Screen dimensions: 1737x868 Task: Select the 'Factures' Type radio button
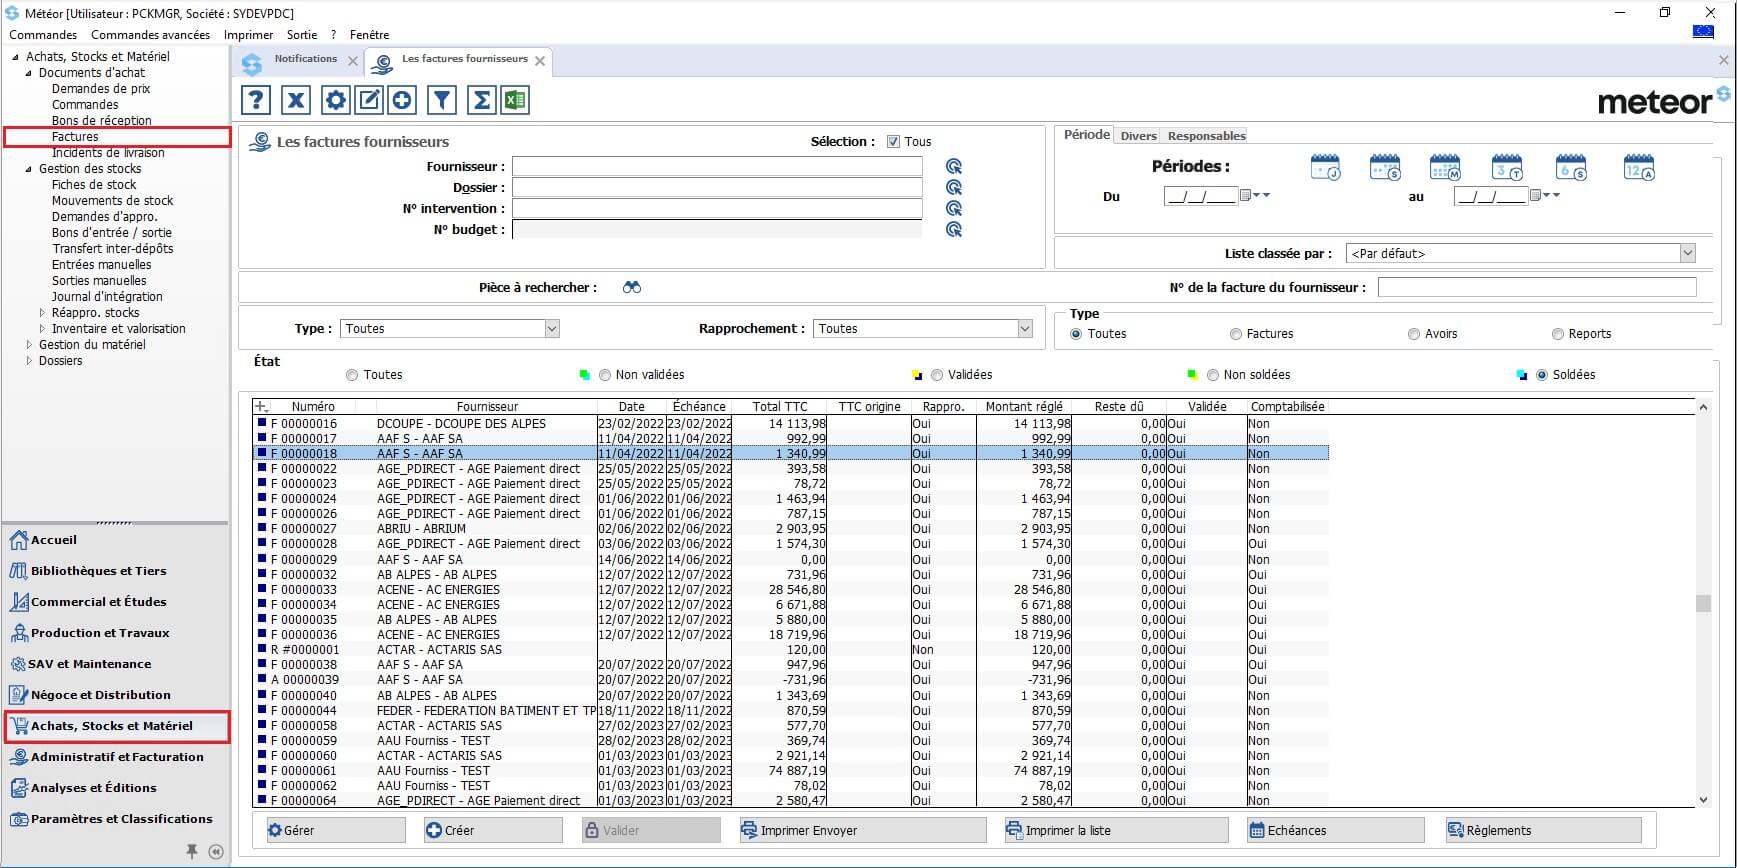(1236, 334)
